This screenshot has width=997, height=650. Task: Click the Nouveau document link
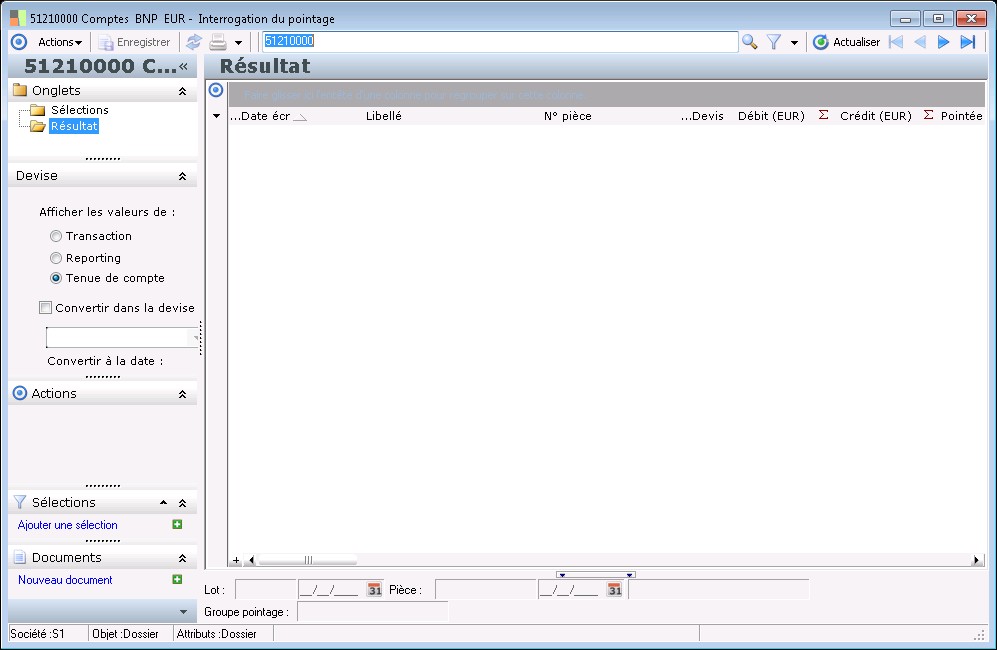coord(65,579)
